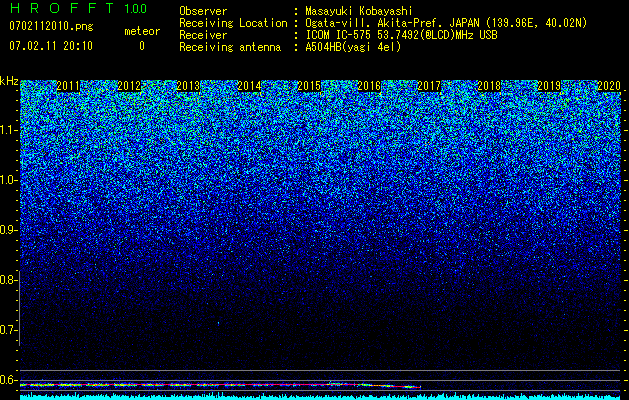The height and width of the screenshot is (400, 629).
Task: Click the 2018 time marker
Action: click(489, 86)
